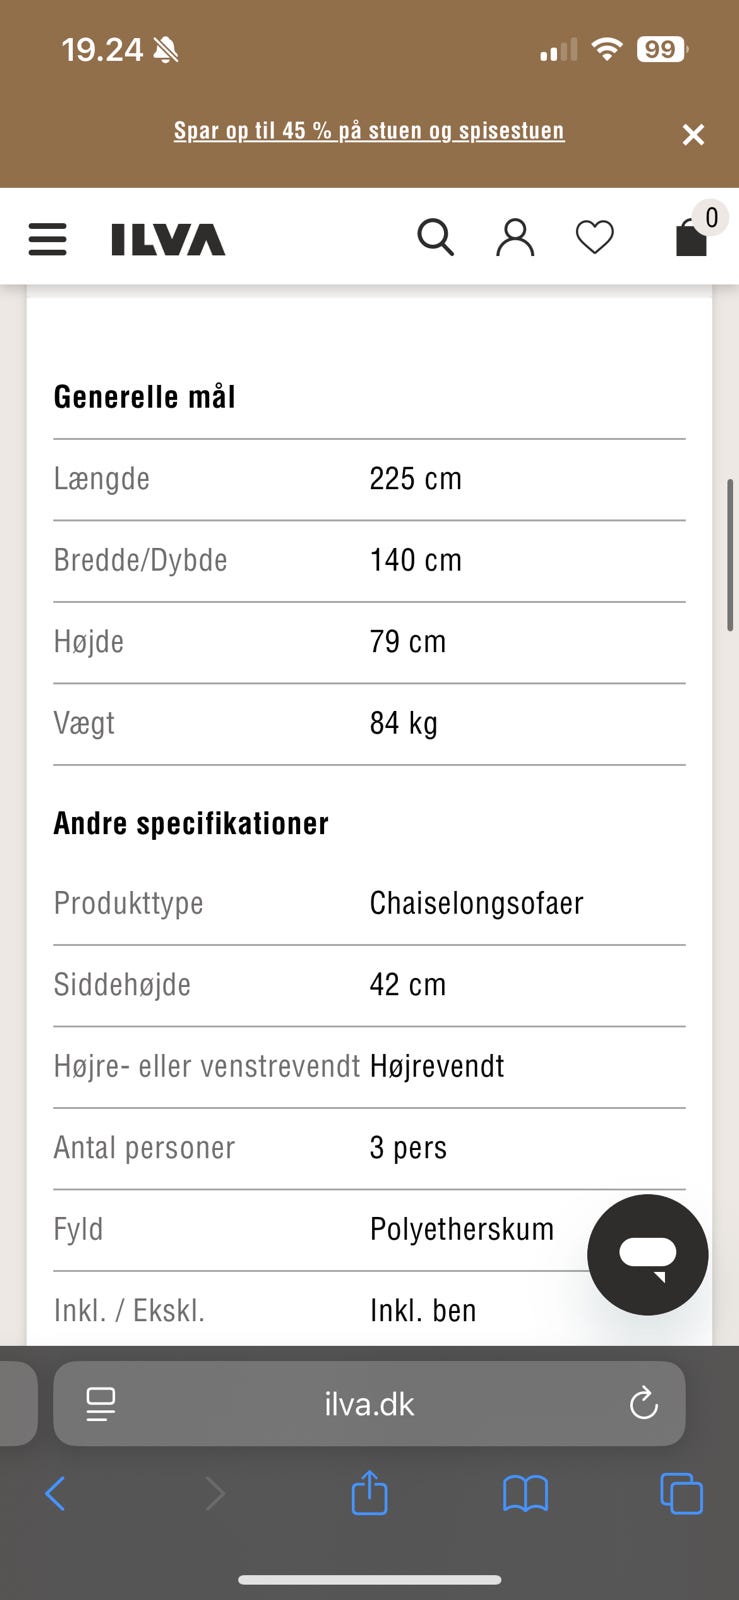Close the promotional banner

[x=693, y=135]
